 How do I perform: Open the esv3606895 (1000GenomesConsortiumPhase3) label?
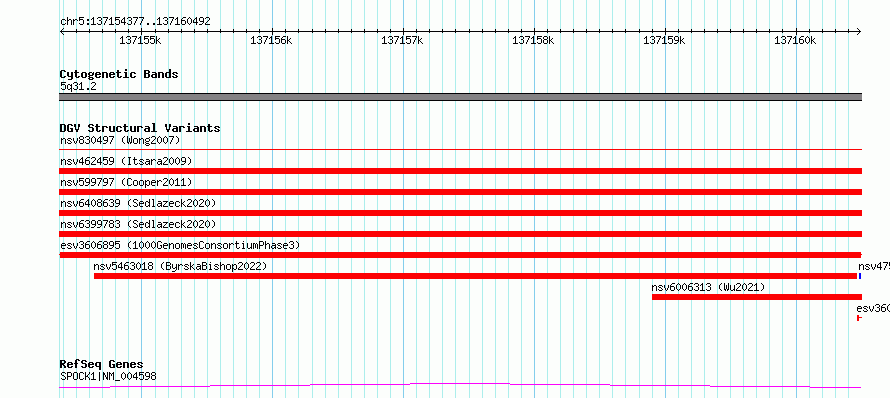coord(180,245)
